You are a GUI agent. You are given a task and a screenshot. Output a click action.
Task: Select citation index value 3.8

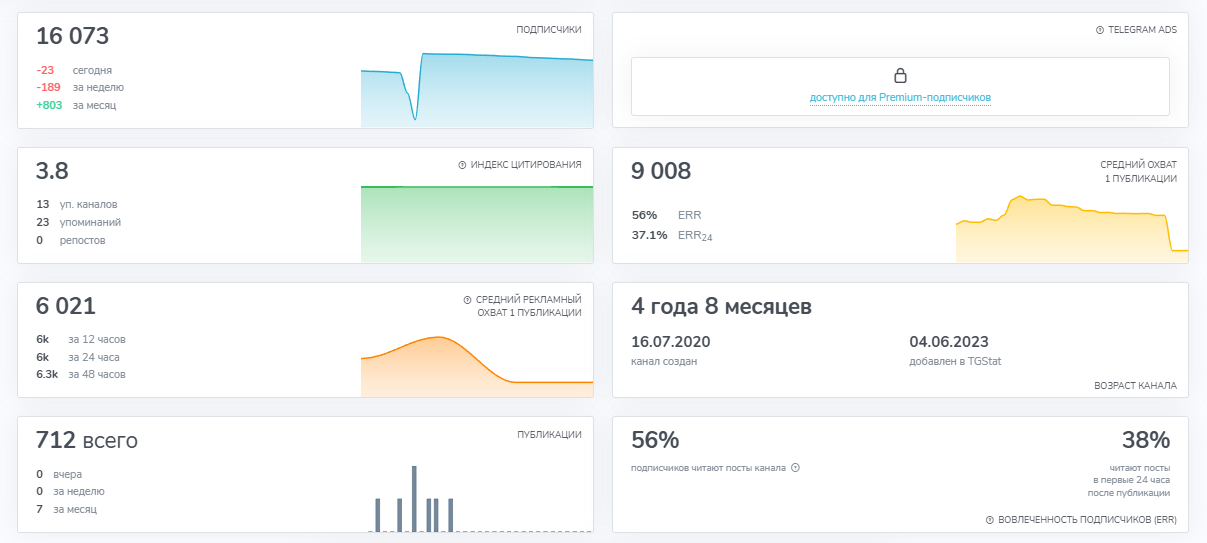pyautogui.click(x=52, y=171)
